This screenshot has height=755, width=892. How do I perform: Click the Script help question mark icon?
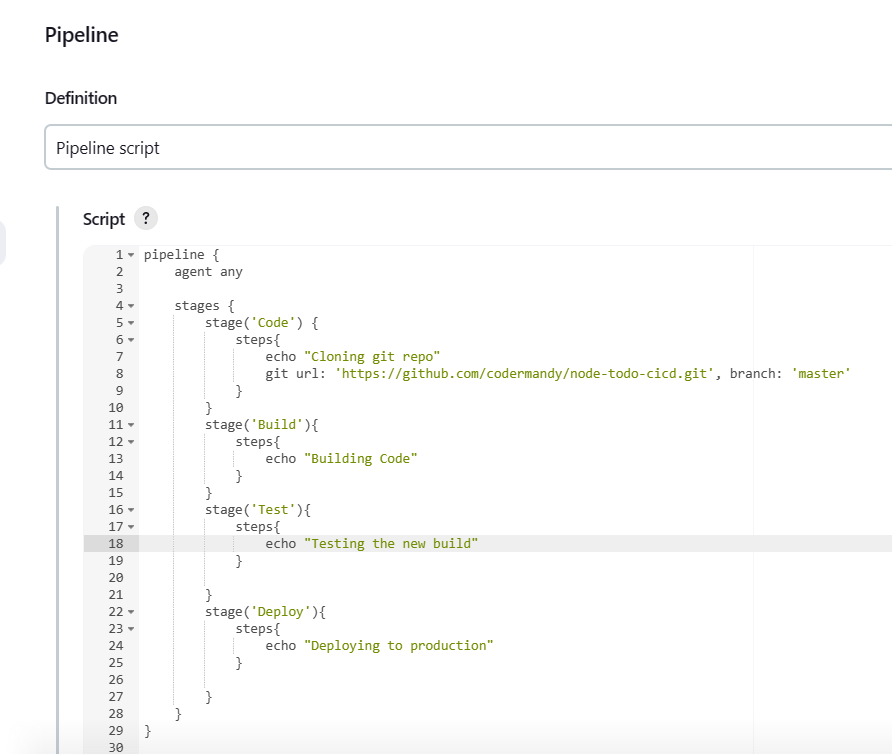coord(146,218)
